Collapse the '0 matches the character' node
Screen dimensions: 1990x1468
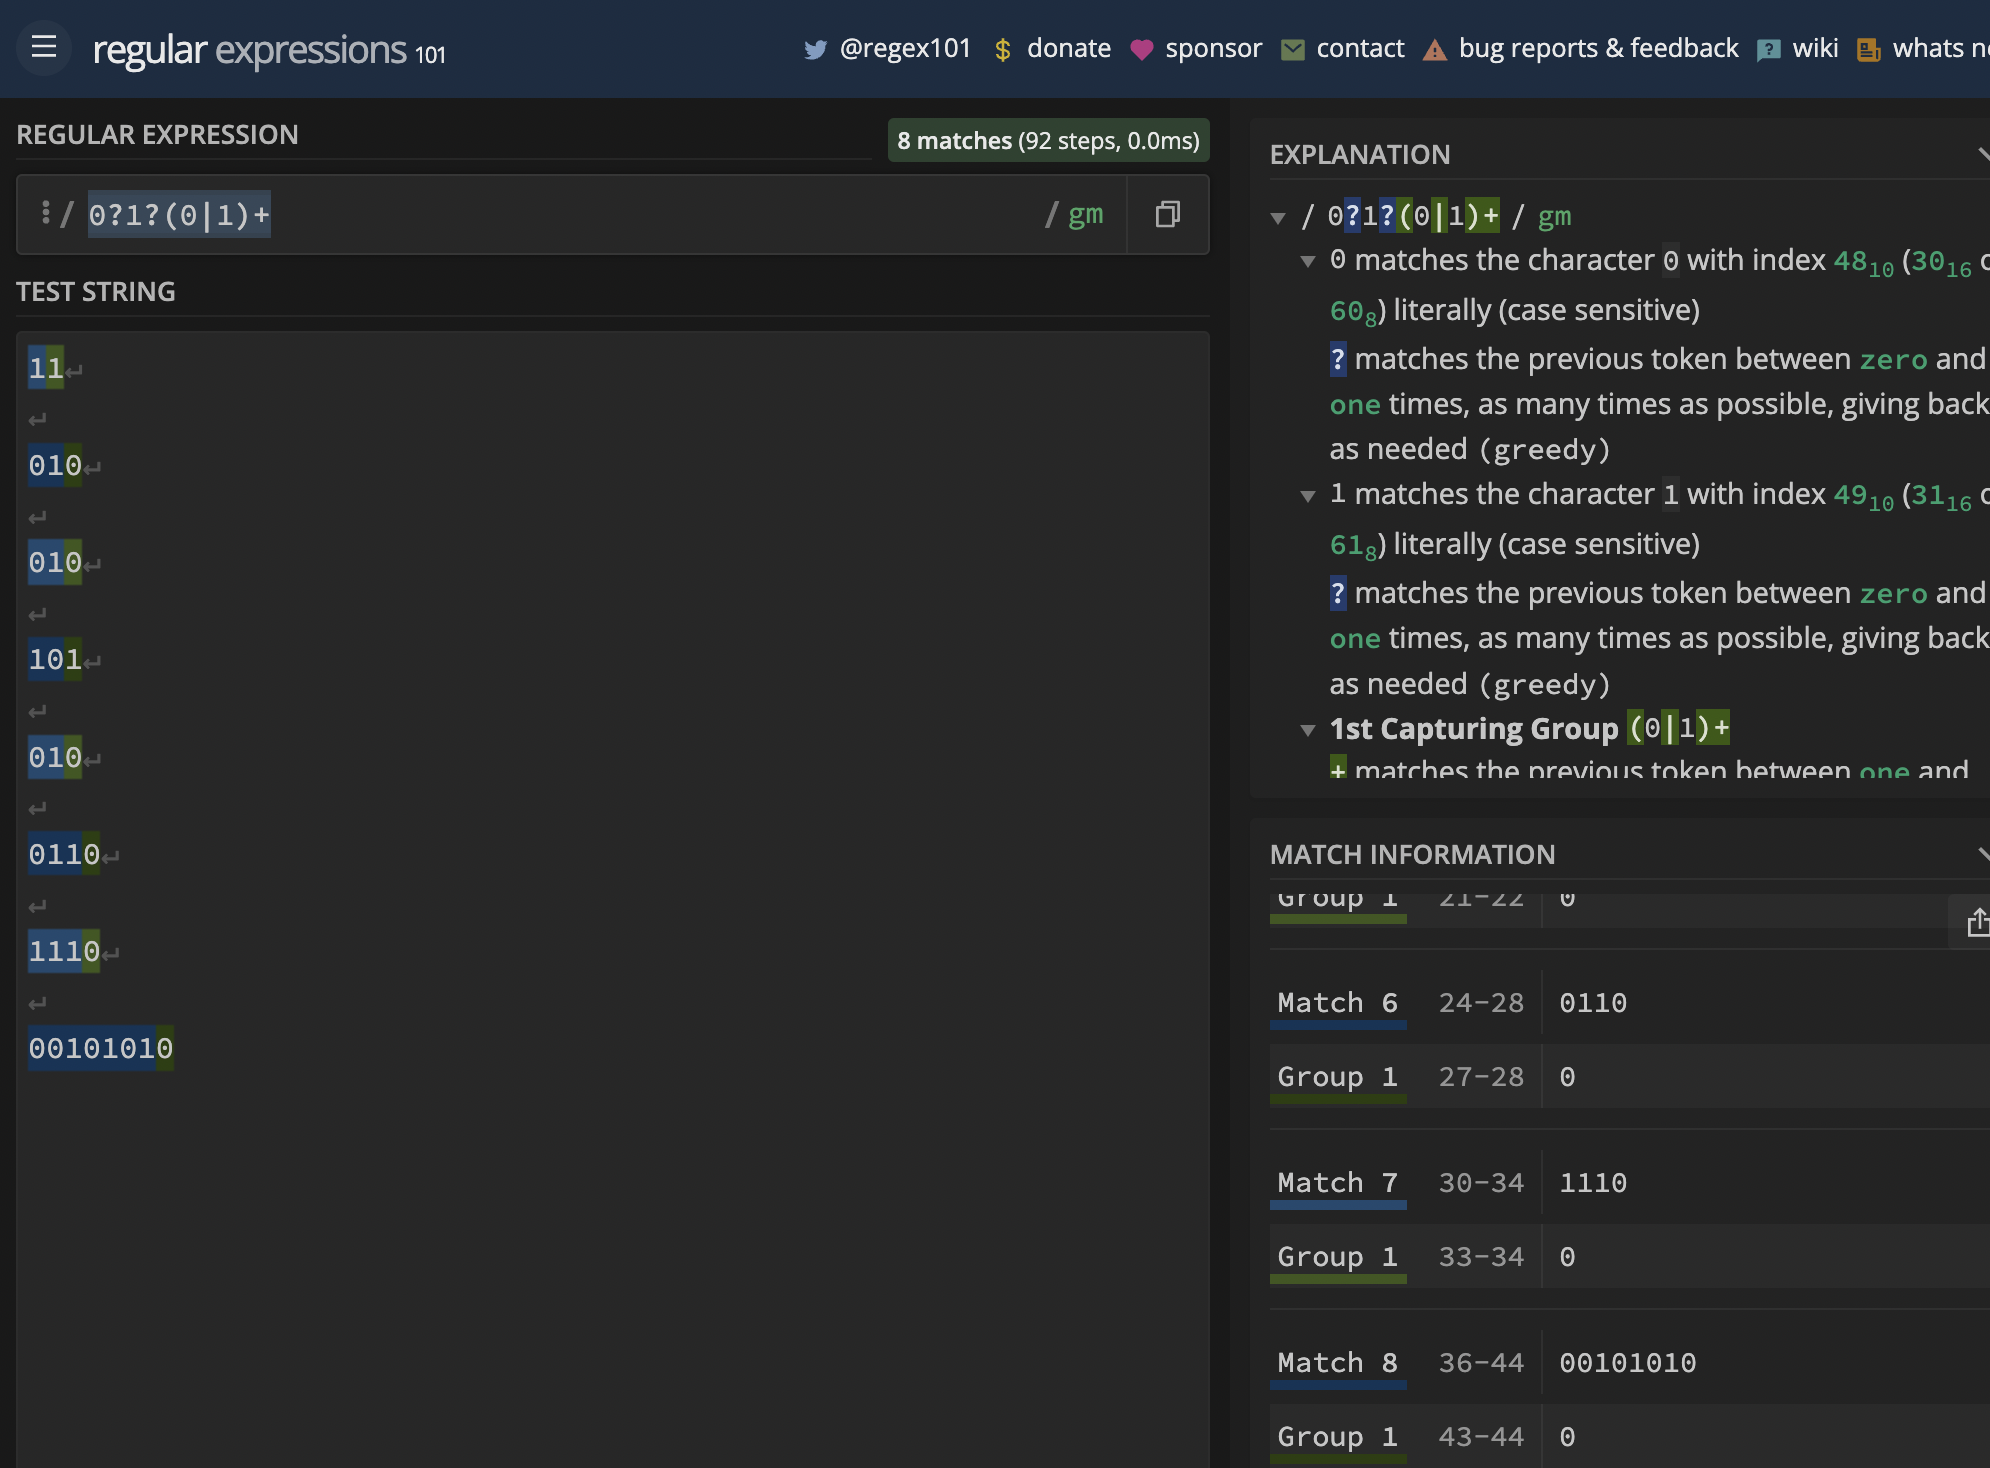click(1307, 261)
